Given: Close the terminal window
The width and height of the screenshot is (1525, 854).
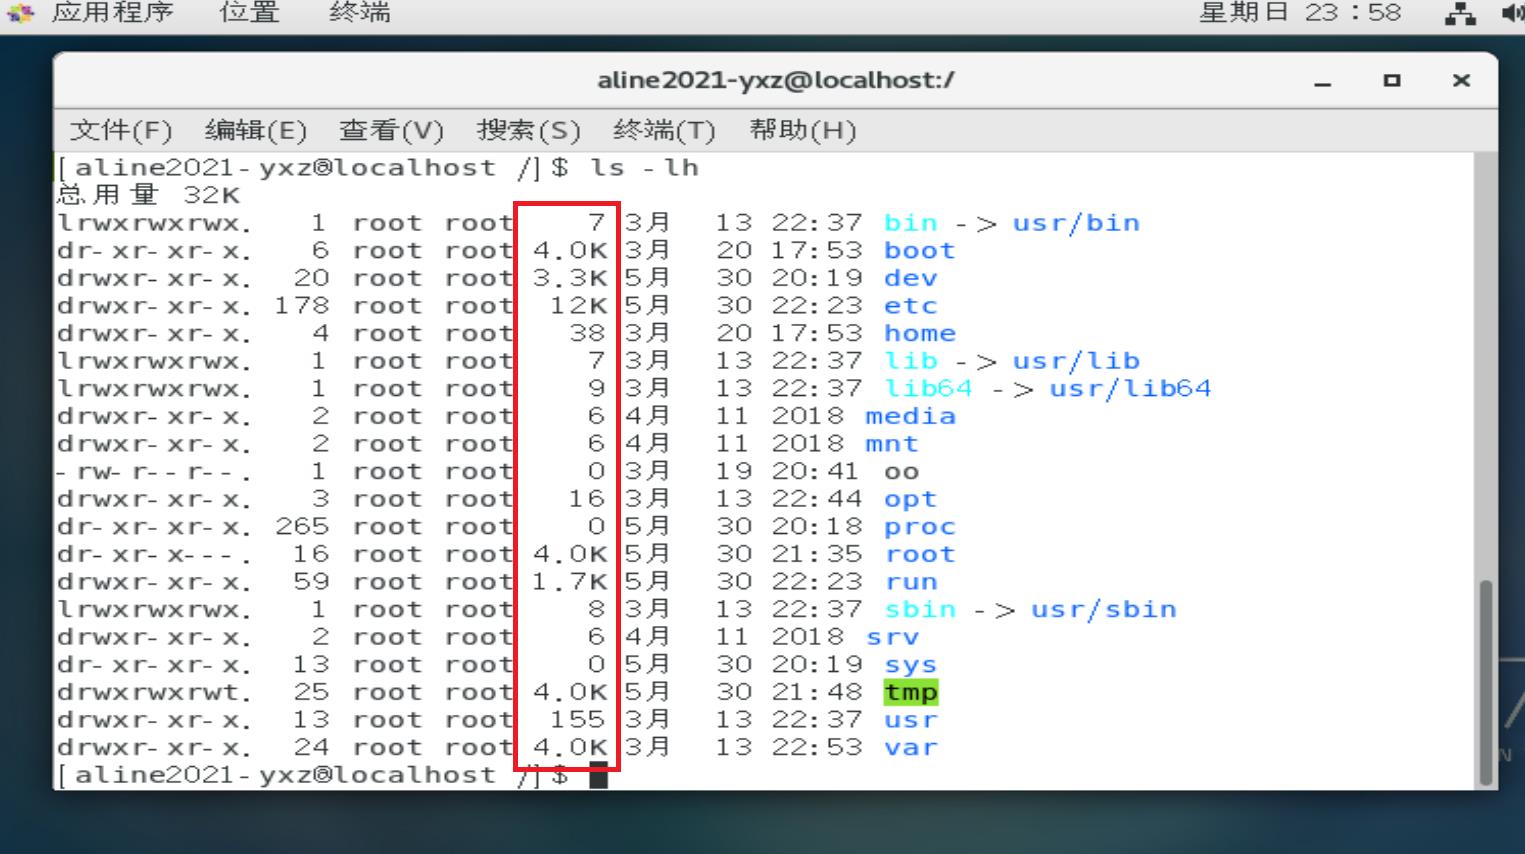Looking at the screenshot, I should (x=1461, y=80).
